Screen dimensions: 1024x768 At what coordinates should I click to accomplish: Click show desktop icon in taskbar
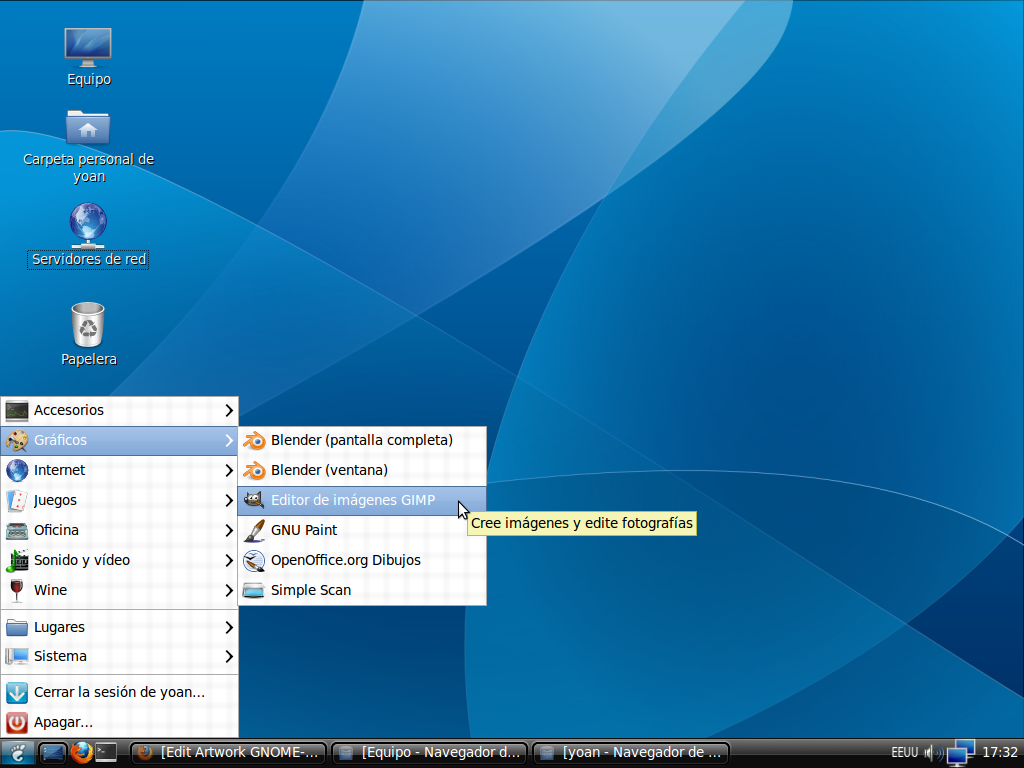coord(53,753)
